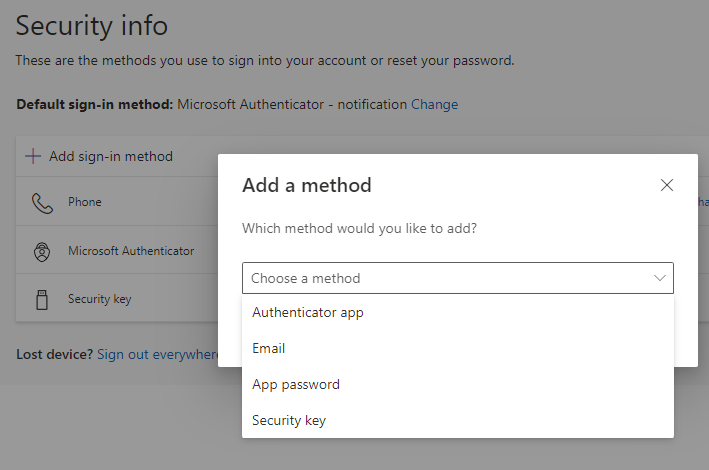The height and width of the screenshot is (470, 709).
Task: Click the Security info page heading
Action: pos(92,26)
